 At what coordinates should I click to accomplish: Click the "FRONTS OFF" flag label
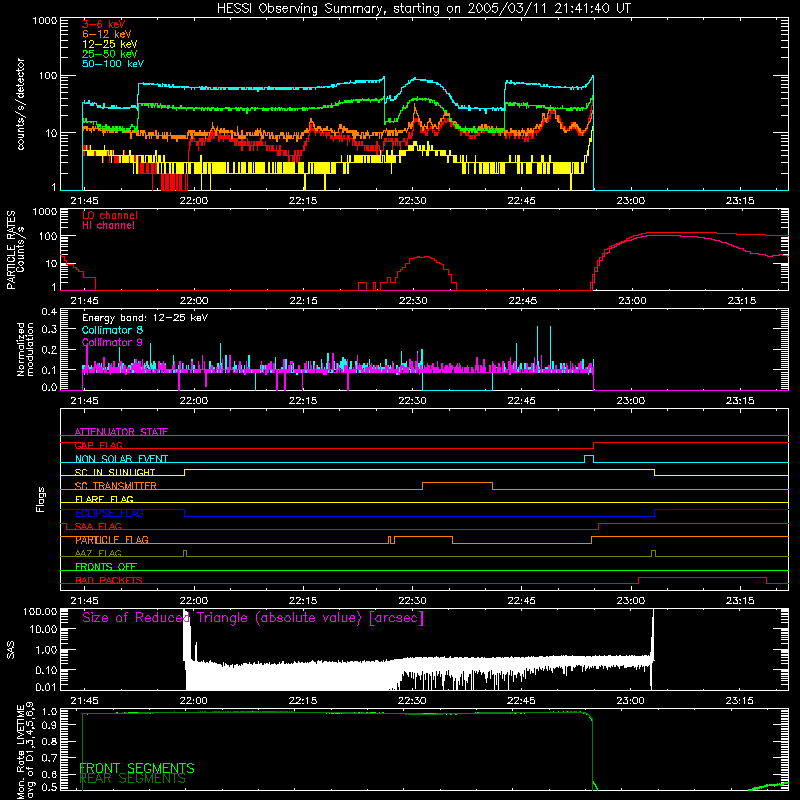tap(106, 566)
